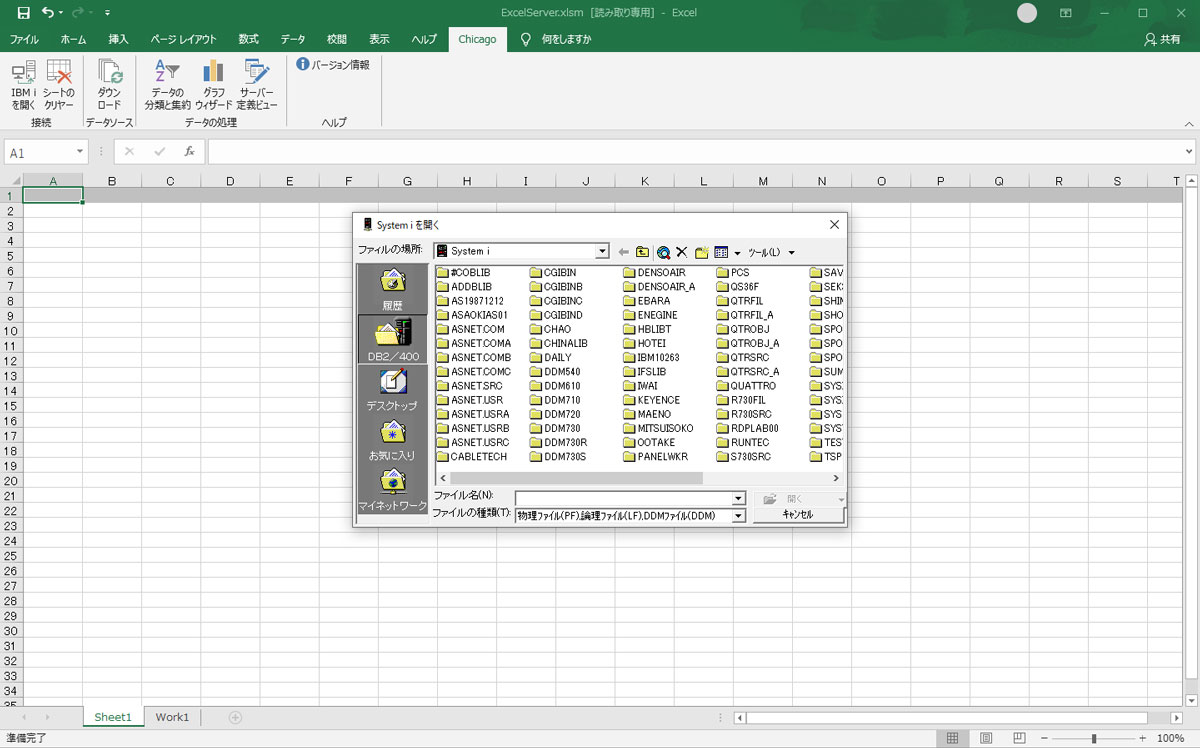The width and height of the screenshot is (1200, 748).
Task: Open サーバー定義ビュー
Action: [258, 84]
